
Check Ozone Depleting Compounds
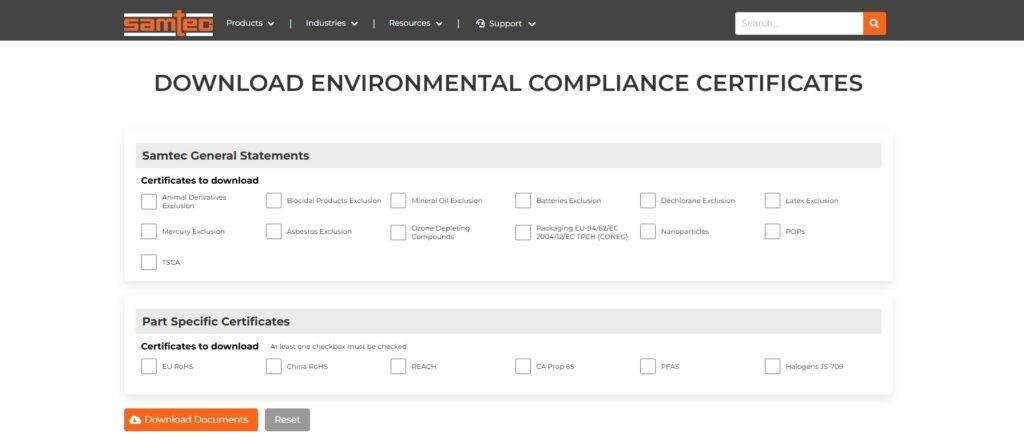coord(398,233)
